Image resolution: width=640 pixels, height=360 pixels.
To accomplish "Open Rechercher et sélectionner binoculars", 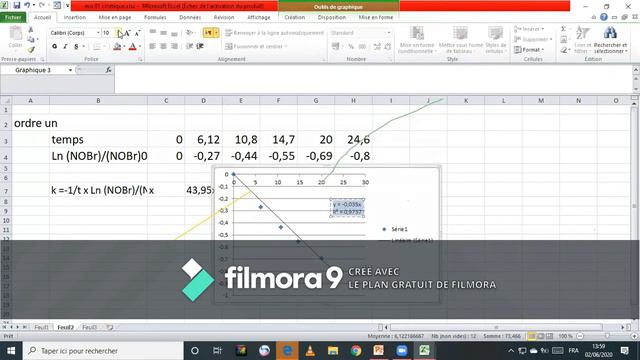I will (x=610, y=40).
